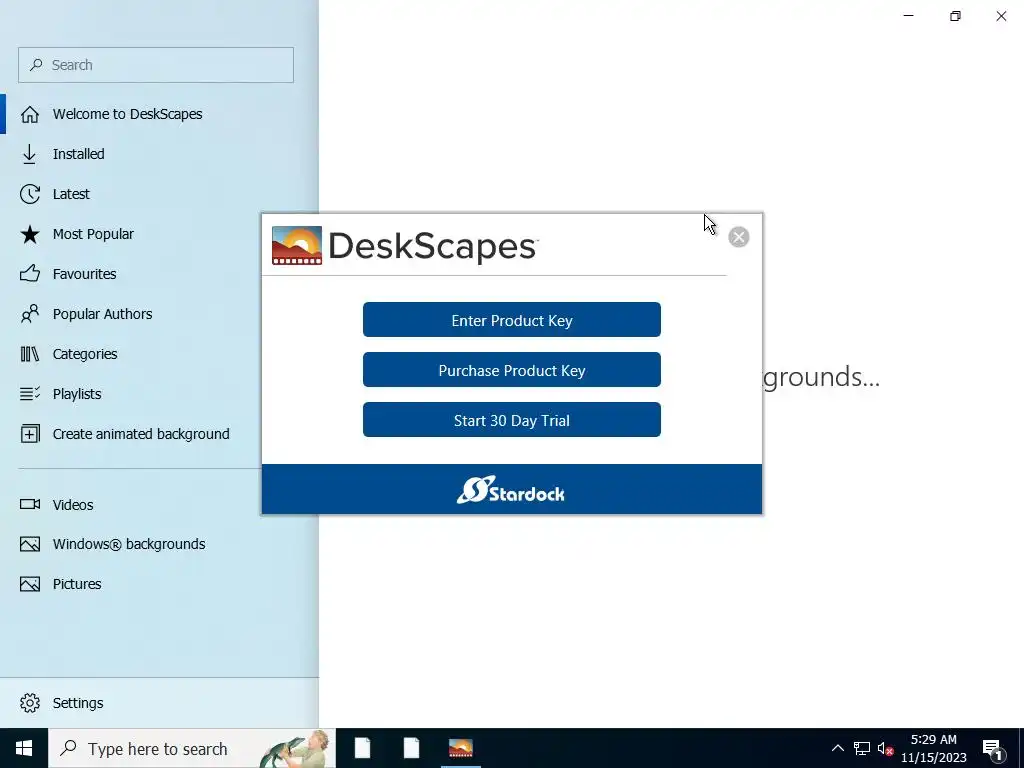
Task: Click the gear icon for Settings
Action: (29, 703)
